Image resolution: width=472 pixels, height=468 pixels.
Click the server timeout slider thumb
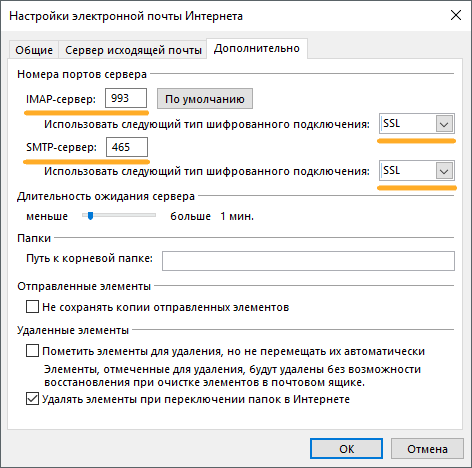(90, 216)
